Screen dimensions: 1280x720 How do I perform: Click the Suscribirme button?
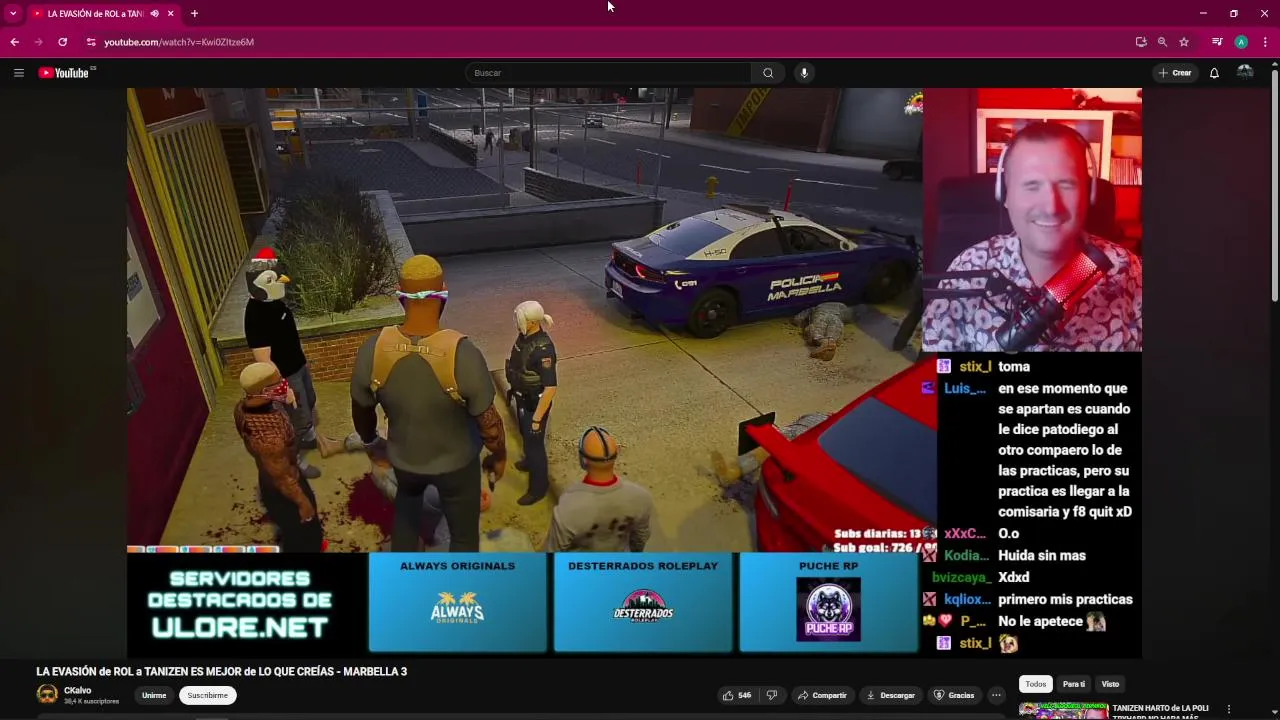click(208, 695)
